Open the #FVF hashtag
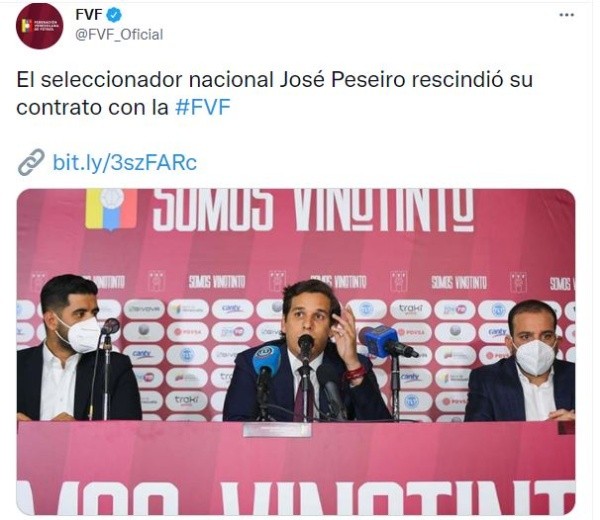 point(203,107)
